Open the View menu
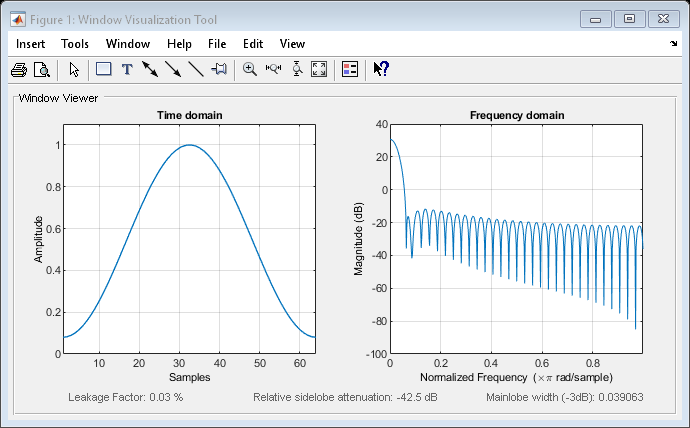This screenshot has width=690, height=428. click(x=292, y=44)
